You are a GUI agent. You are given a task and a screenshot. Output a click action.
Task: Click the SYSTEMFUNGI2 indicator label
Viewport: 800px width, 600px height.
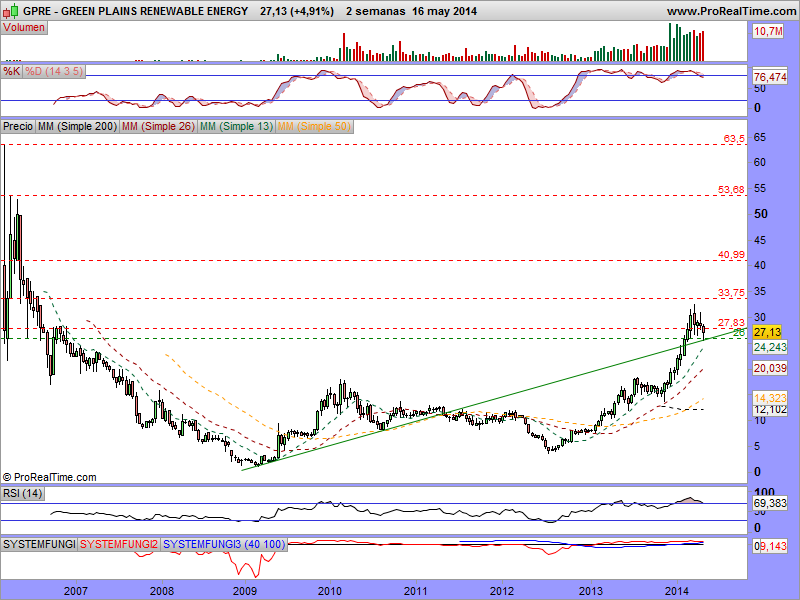[x=119, y=544]
